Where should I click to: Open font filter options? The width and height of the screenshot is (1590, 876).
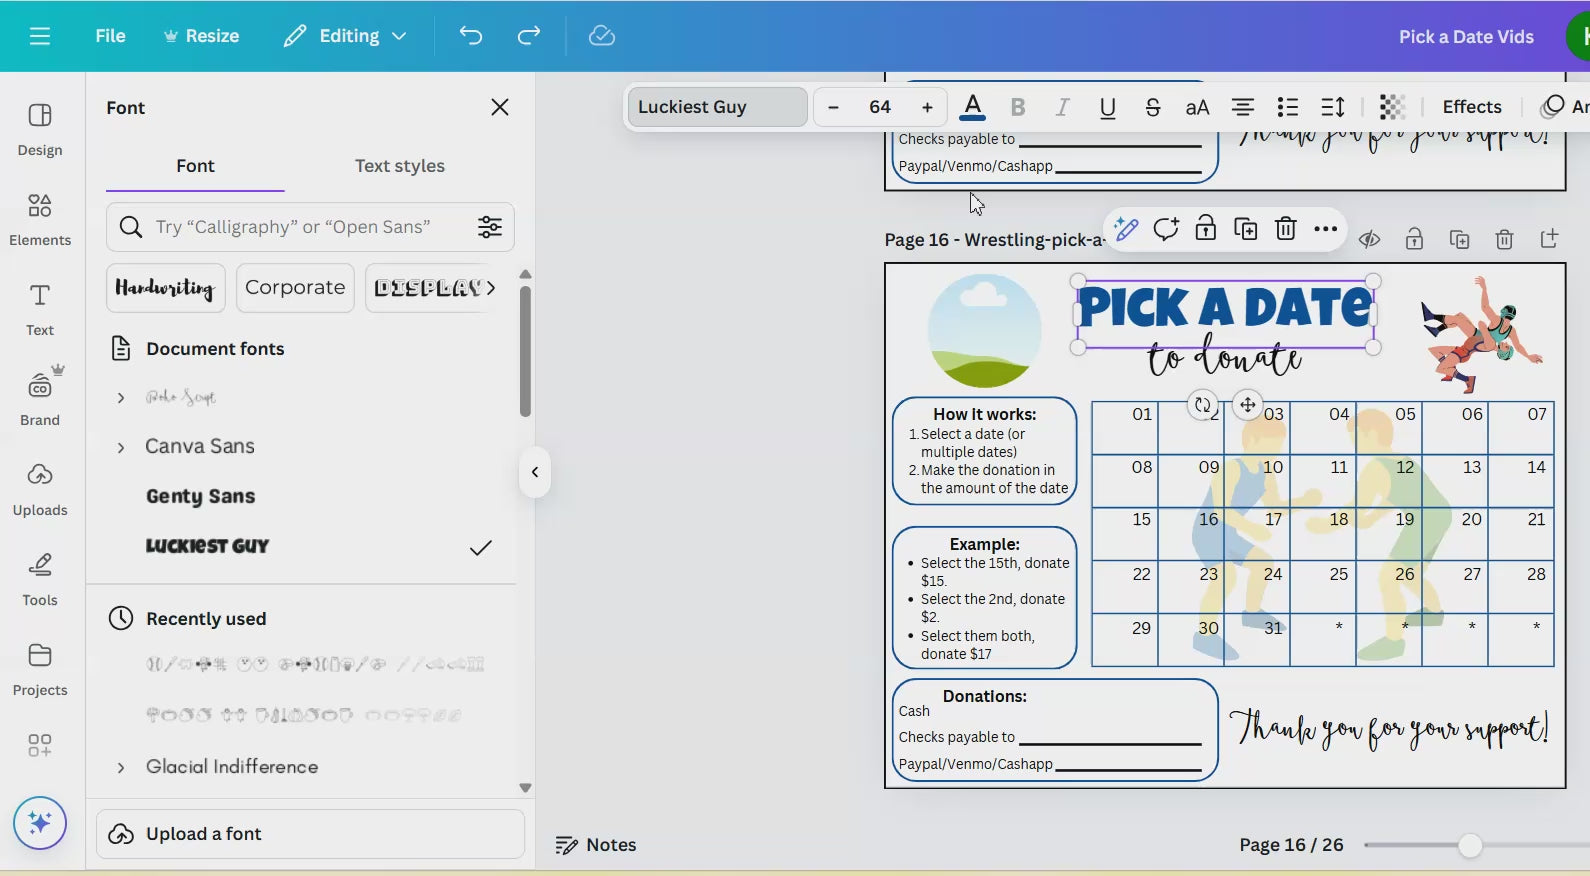[489, 227]
